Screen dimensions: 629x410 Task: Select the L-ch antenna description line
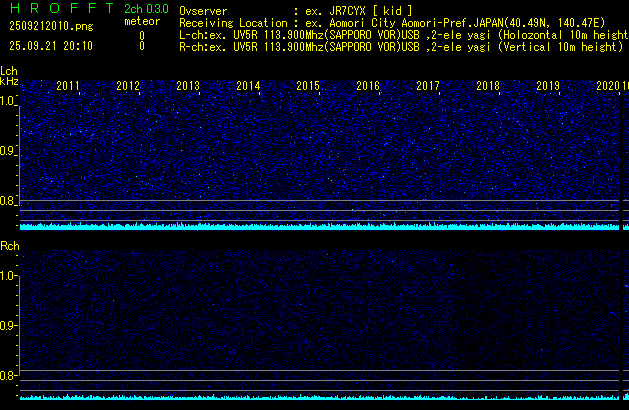coord(400,34)
